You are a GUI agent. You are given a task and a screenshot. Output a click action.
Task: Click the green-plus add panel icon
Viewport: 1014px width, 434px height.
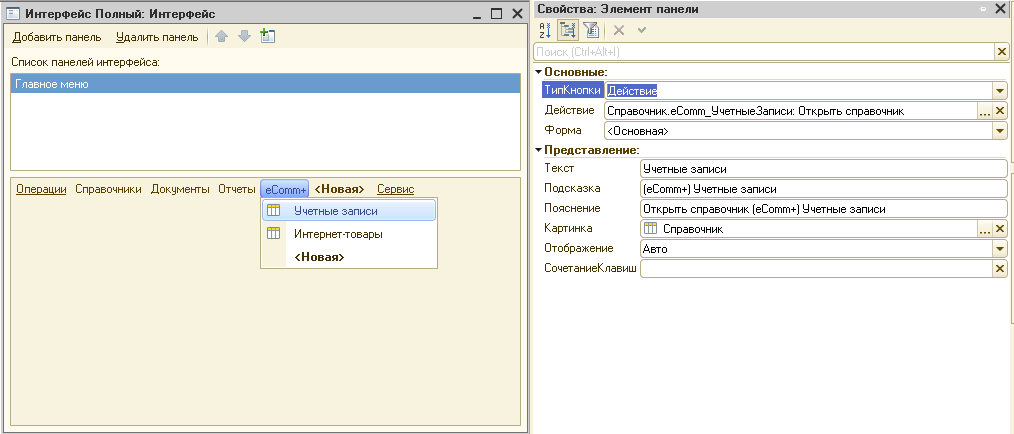267,37
